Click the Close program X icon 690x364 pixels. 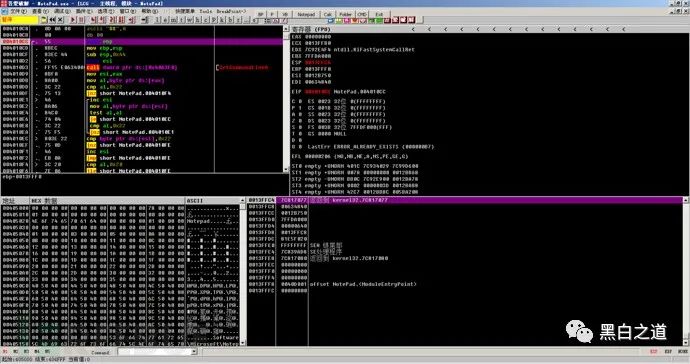tap(60, 20)
